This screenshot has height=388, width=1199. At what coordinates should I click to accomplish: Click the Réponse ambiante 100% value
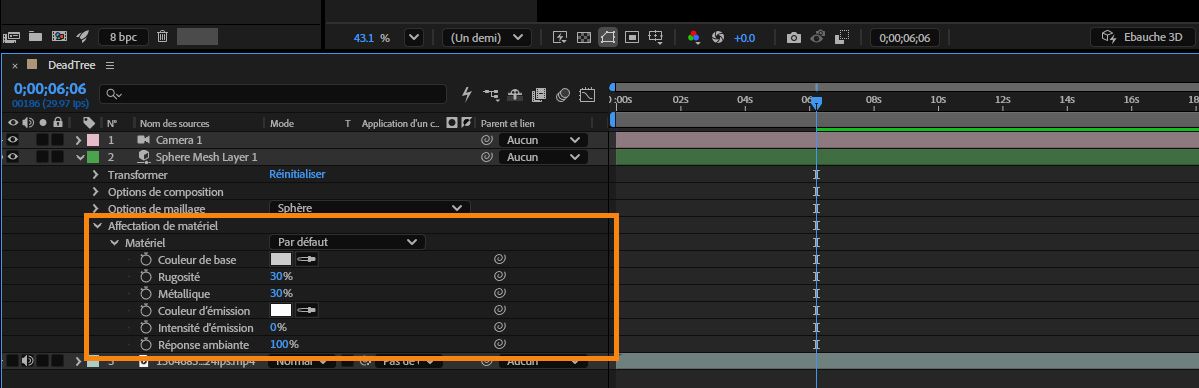284,344
